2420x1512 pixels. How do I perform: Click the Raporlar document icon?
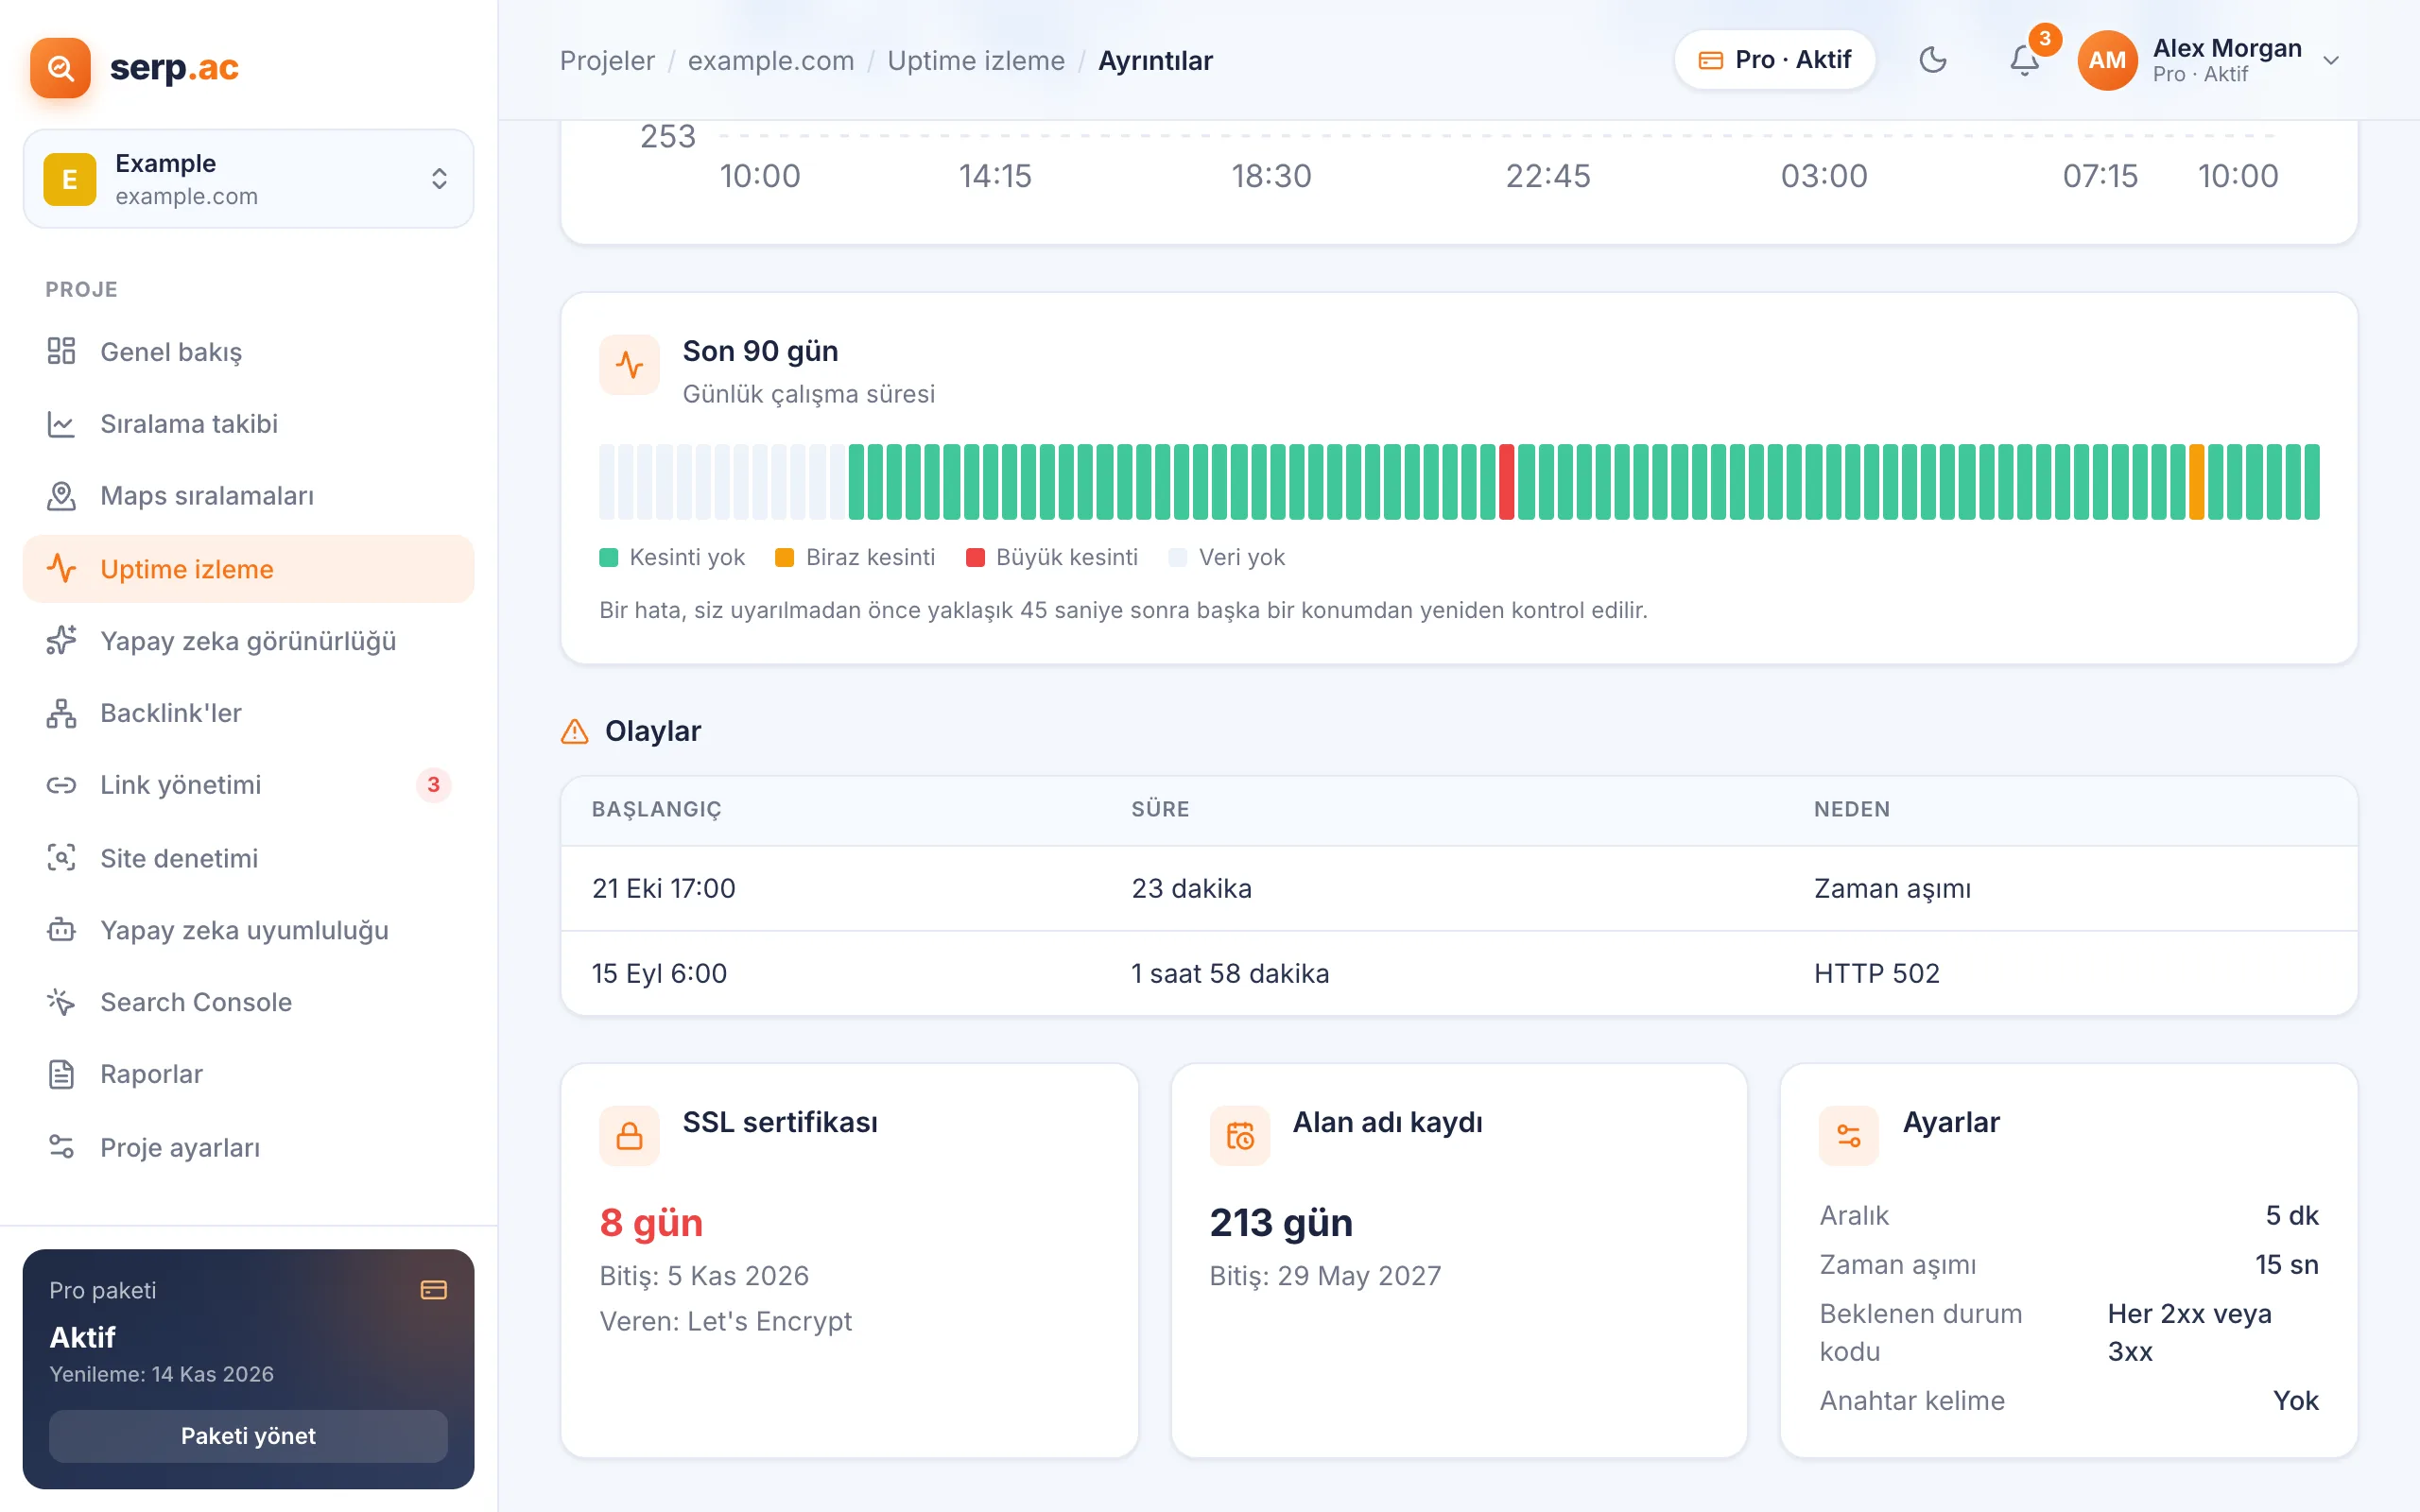point(61,1074)
